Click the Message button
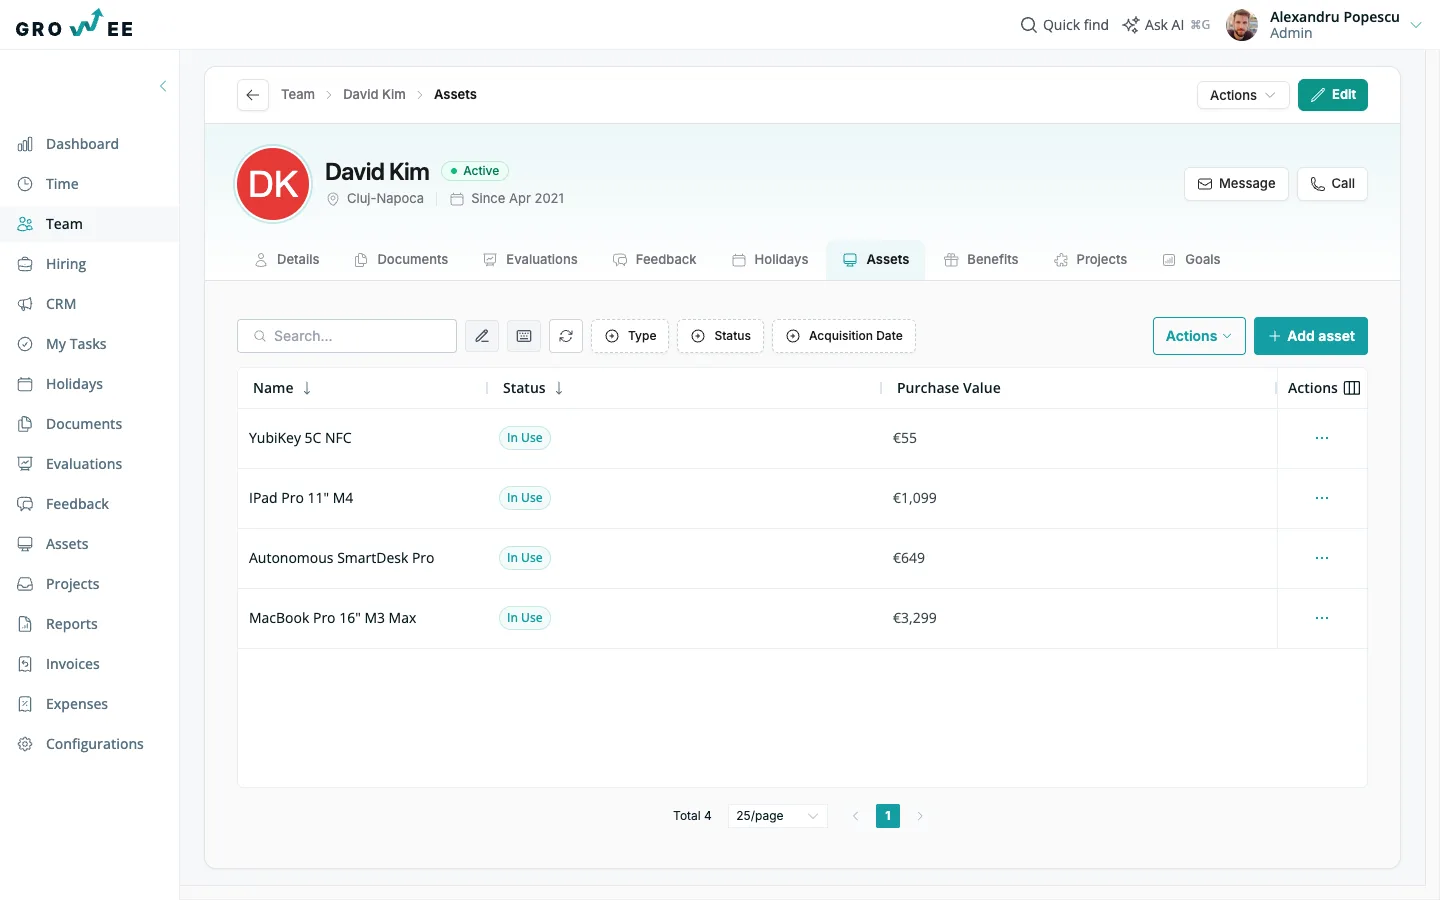Viewport: 1440px width, 900px height. click(x=1237, y=184)
